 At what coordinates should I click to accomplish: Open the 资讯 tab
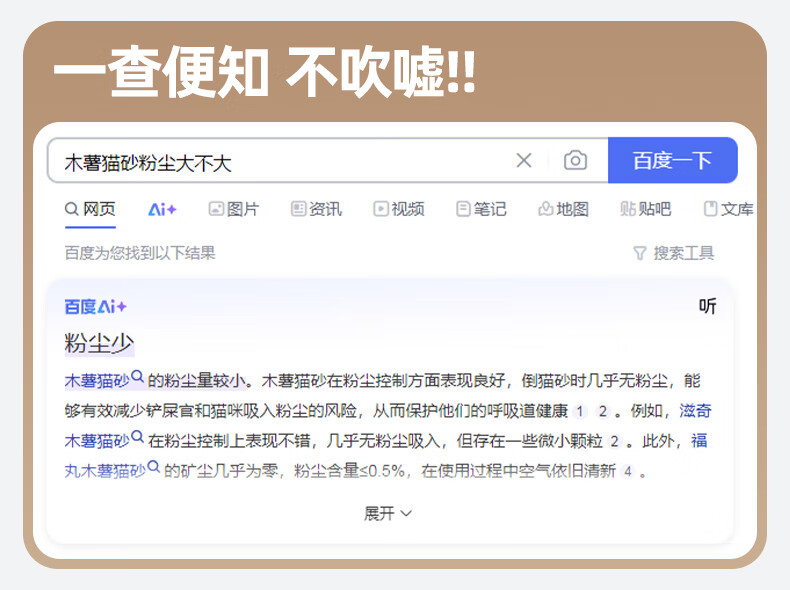(x=316, y=209)
